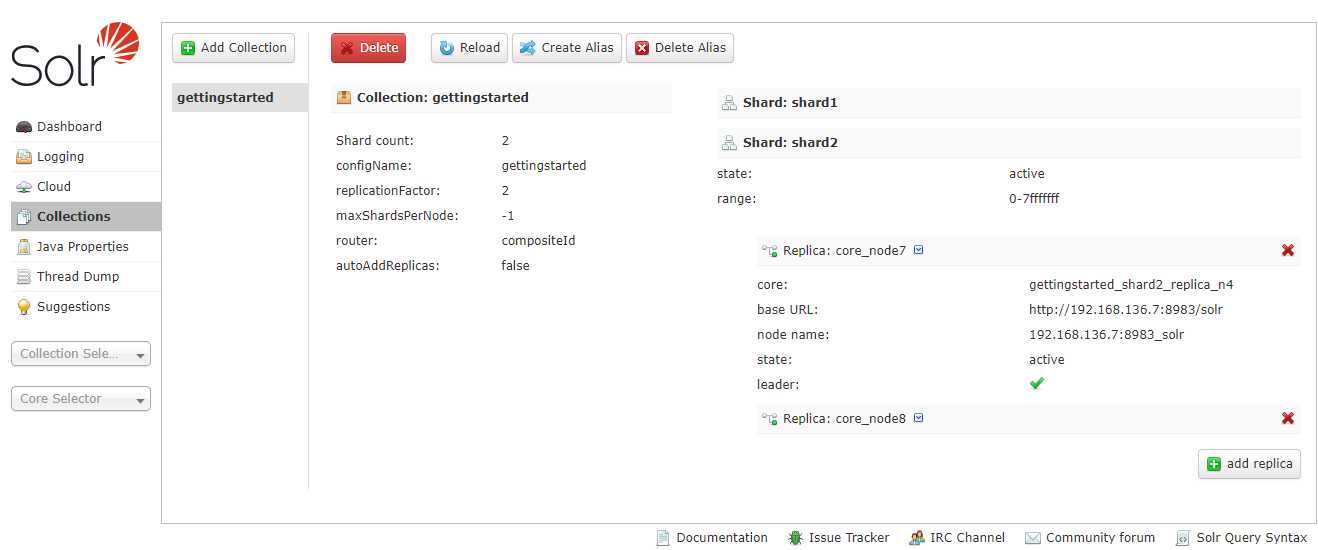
Task: Click the Create Alias button
Action: [x=567, y=48]
